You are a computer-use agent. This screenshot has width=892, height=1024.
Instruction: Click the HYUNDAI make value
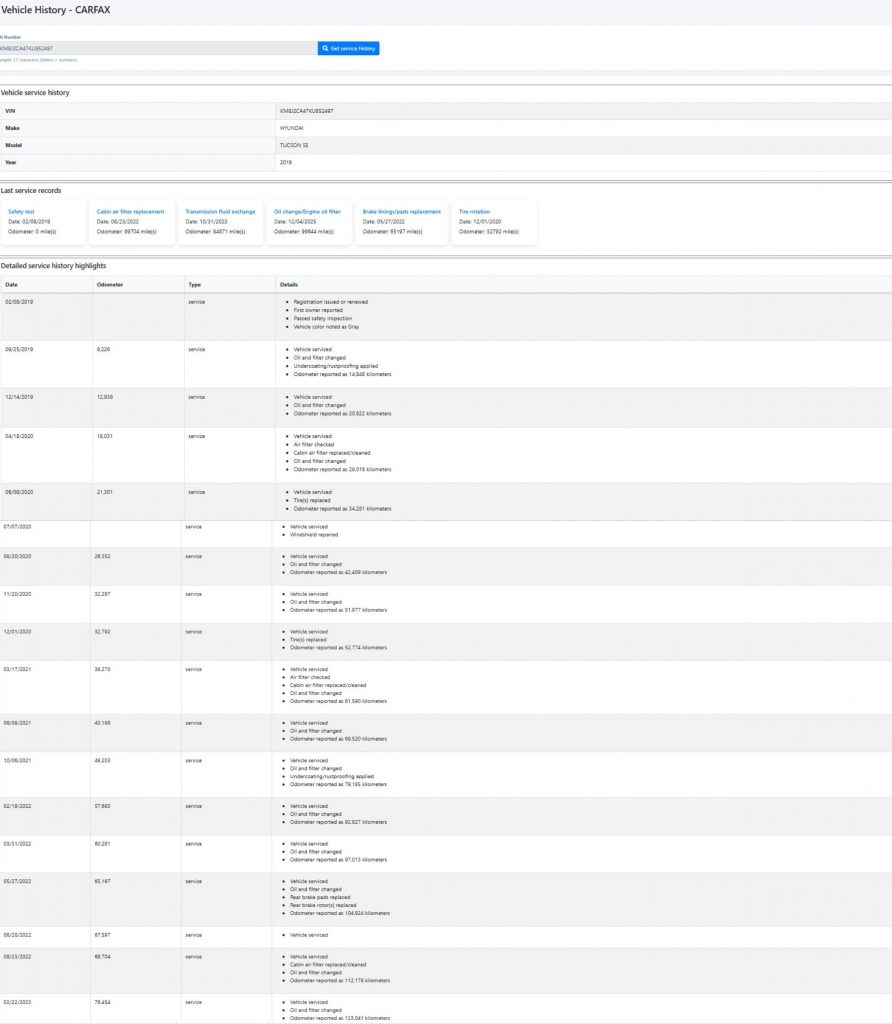(x=293, y=128)
